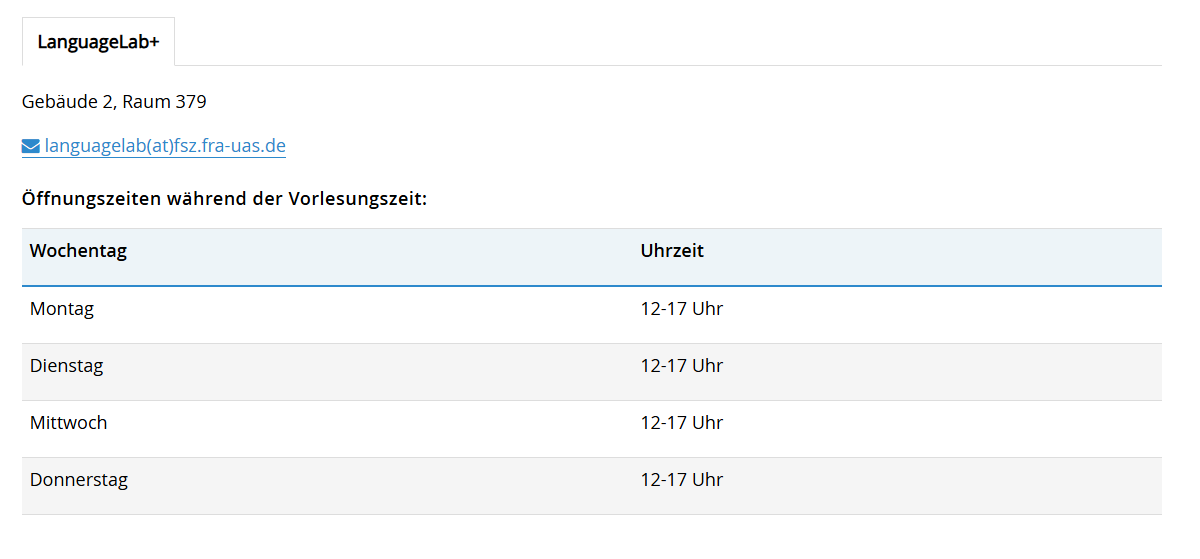Click empty tab bar area right of LanguageLab+
This screenshot has width=1200, height=559.
click(x=660, y=42)
